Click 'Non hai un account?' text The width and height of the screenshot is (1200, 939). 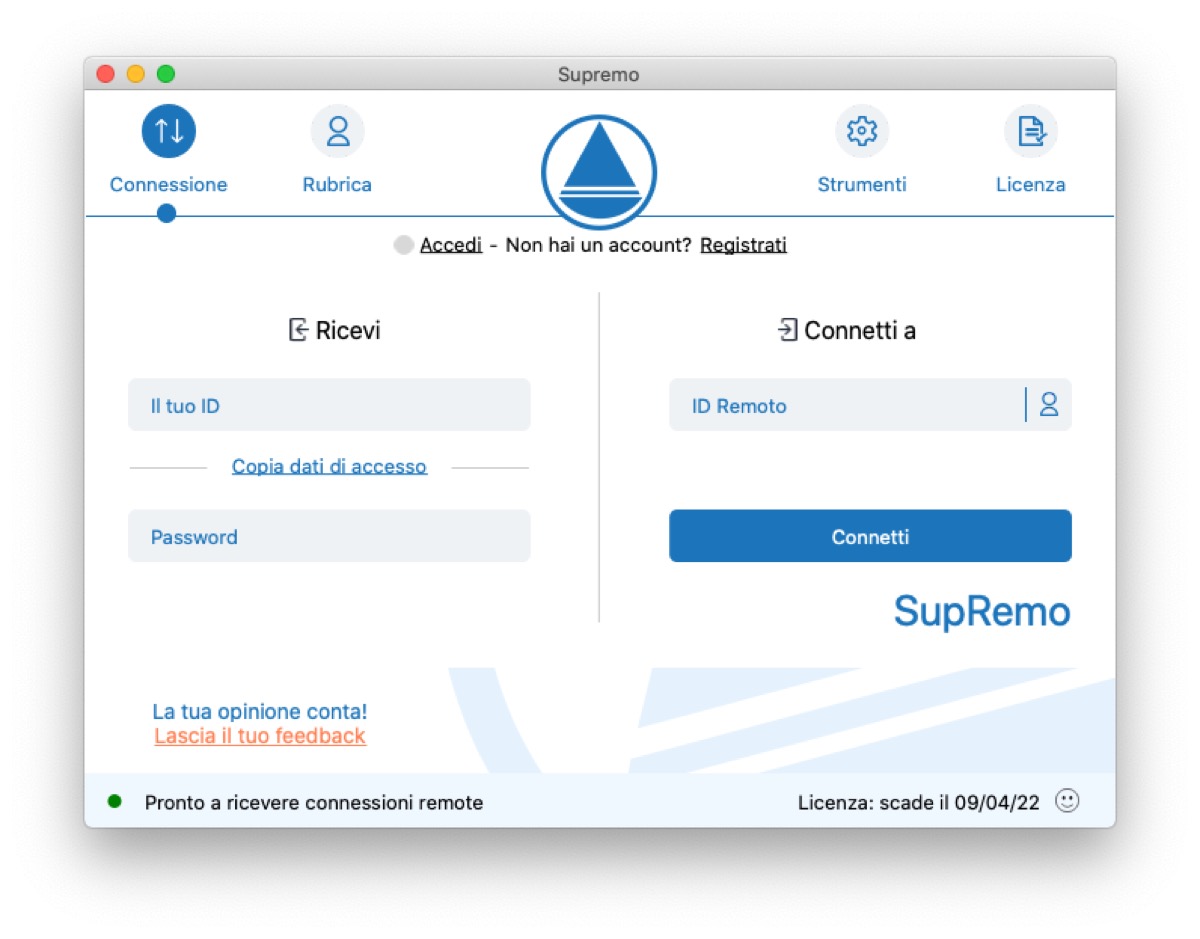(598, 245)
